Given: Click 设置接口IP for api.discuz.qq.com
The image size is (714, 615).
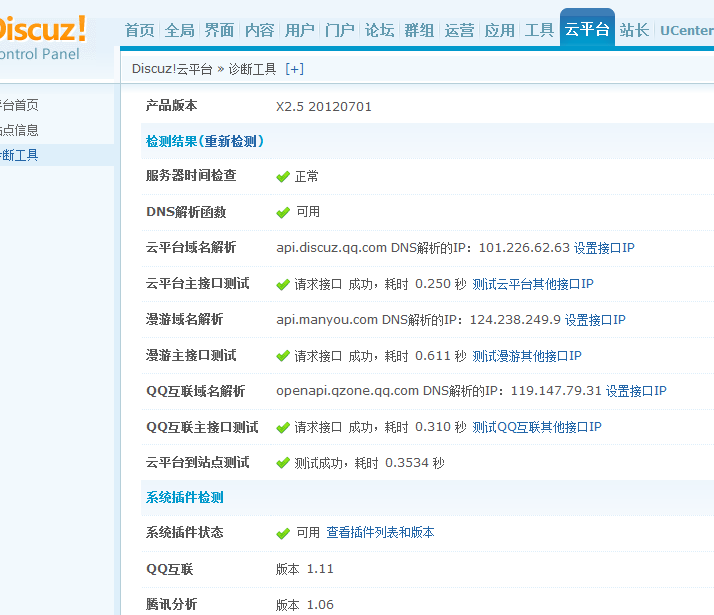Looking at the screenshot, I should (x=603, y=248).
